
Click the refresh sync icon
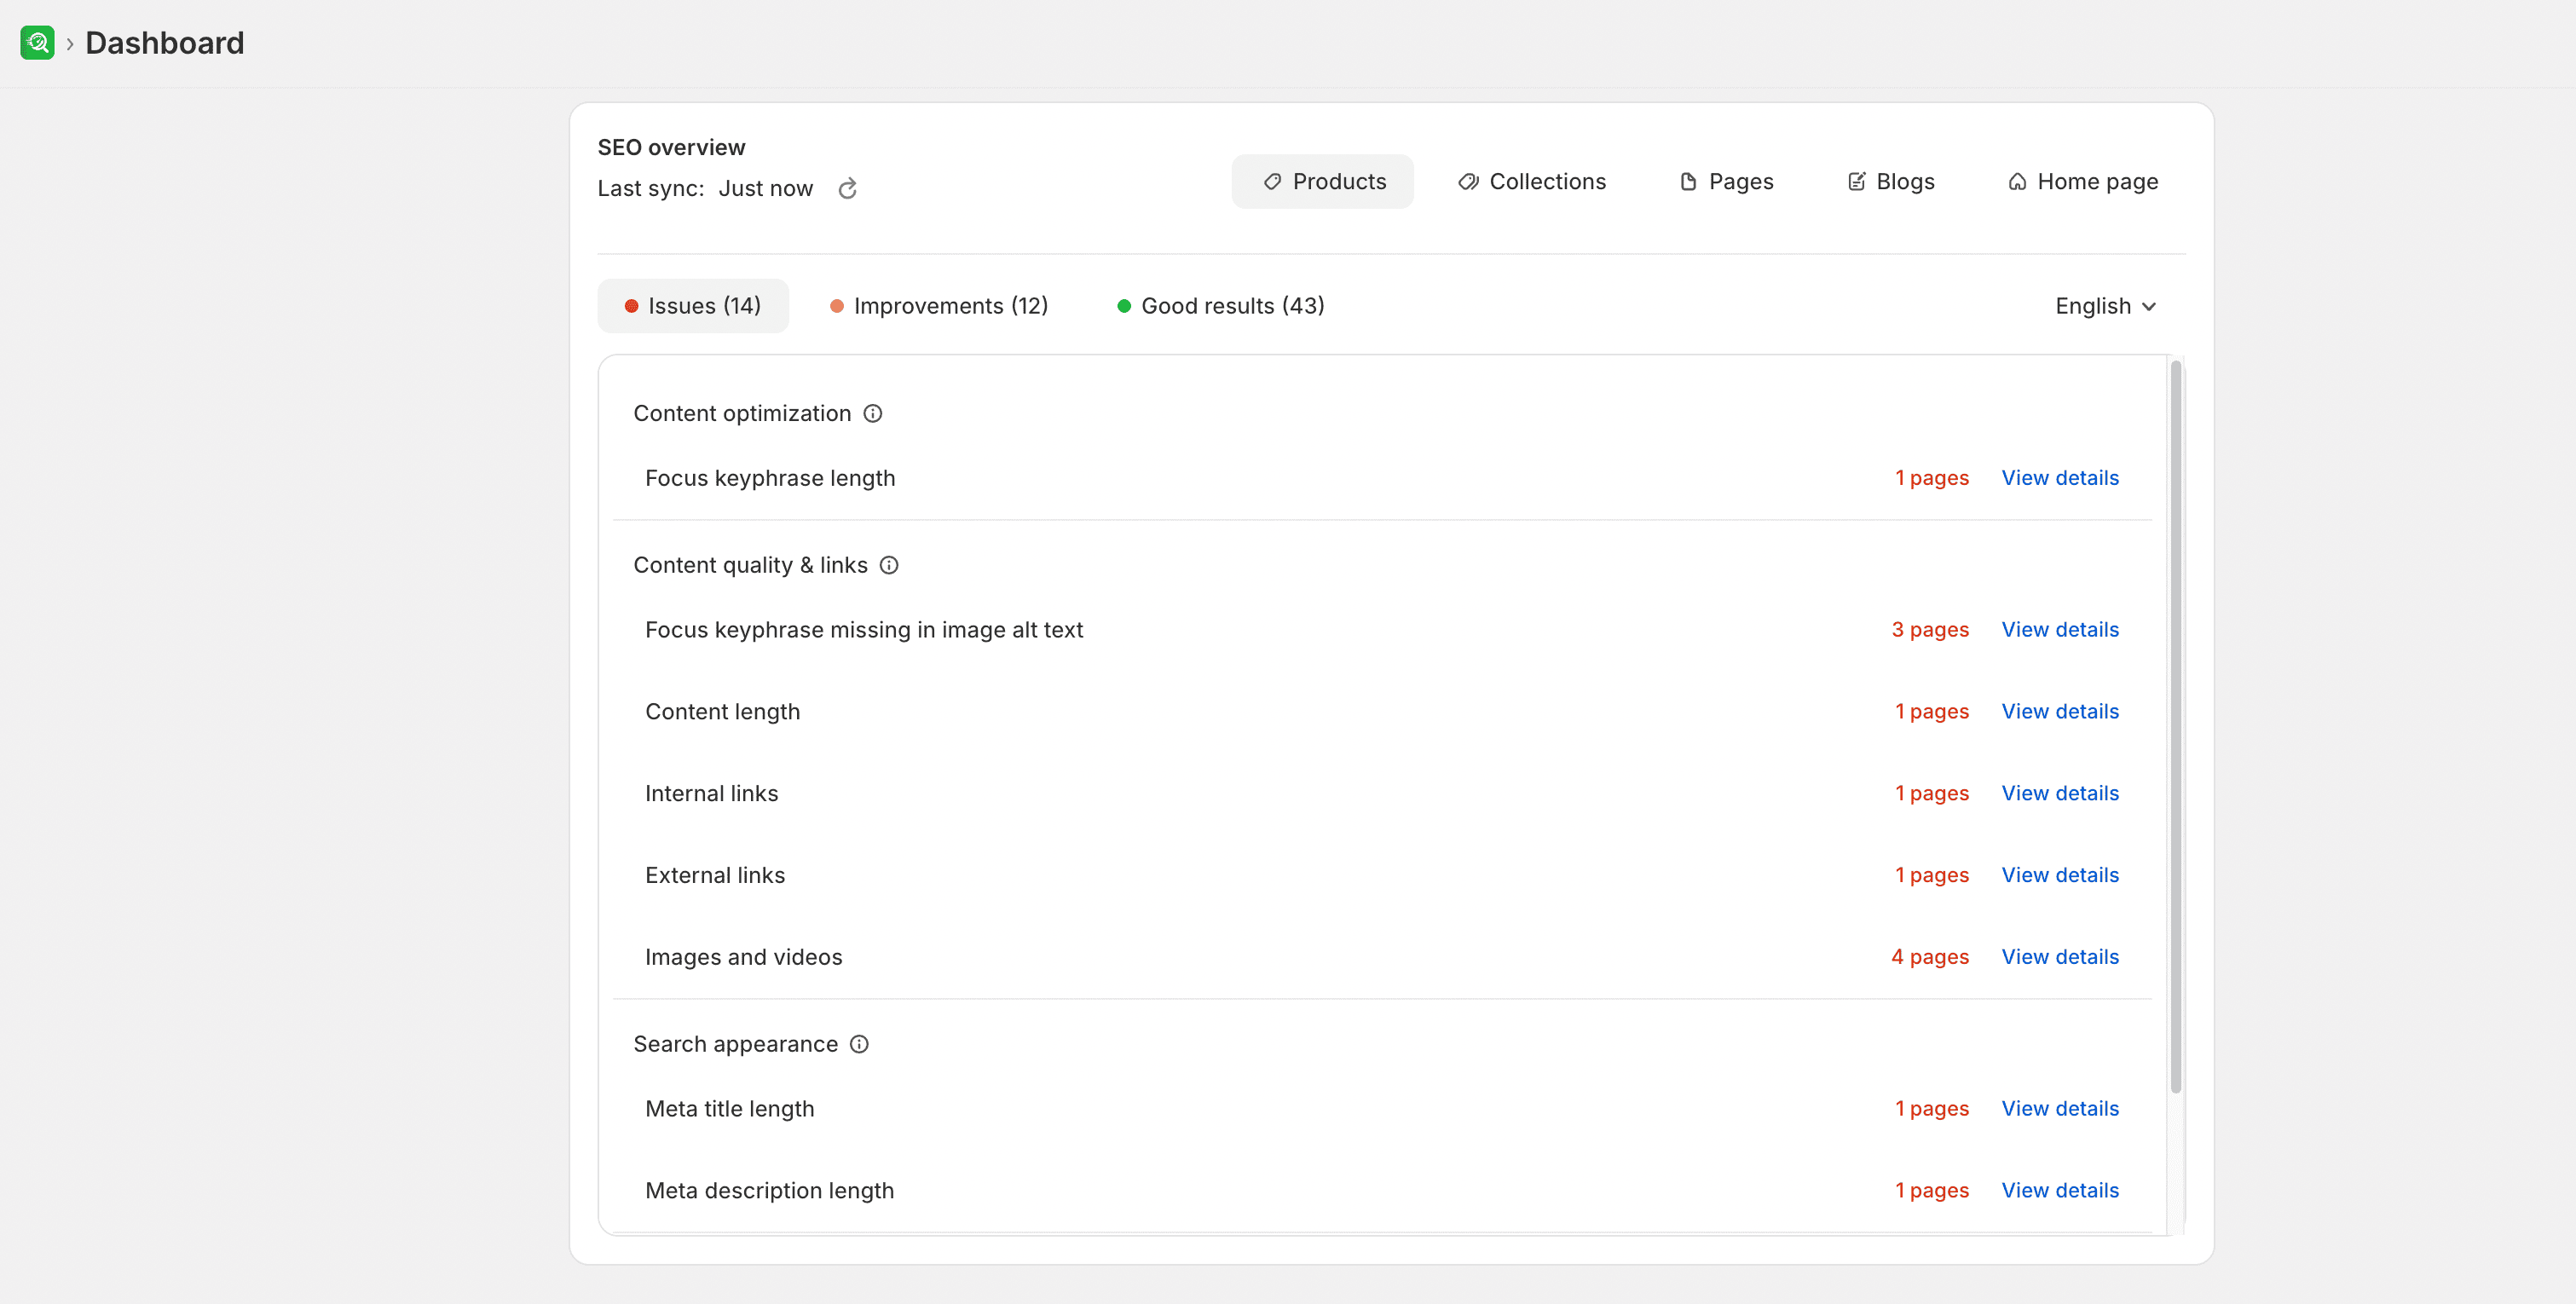847,189
